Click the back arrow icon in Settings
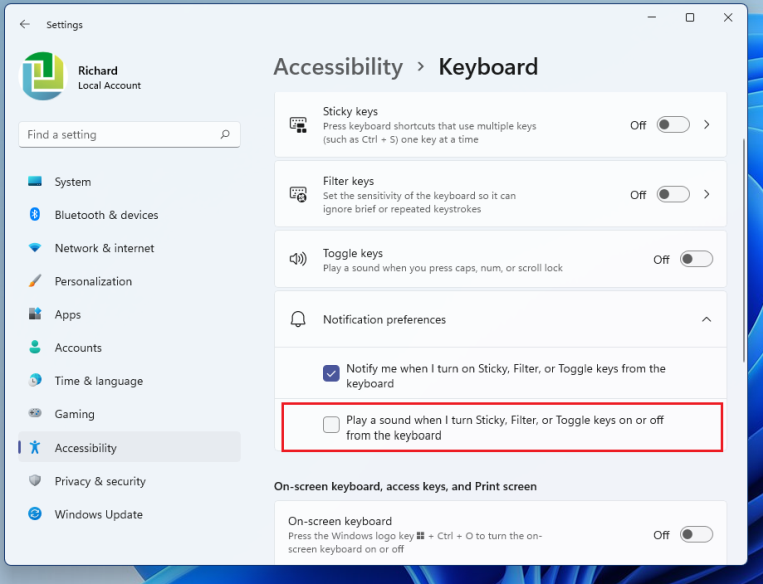The image size is (763, 584). click(25, 24)
